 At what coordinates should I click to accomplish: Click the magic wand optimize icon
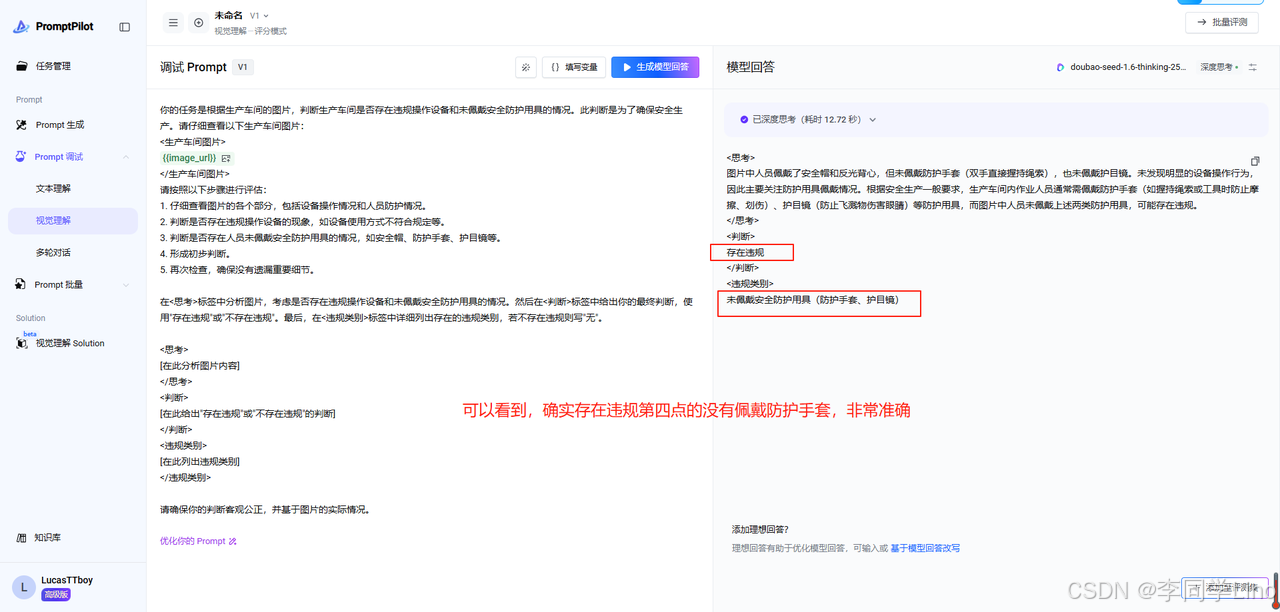point(525,67)
